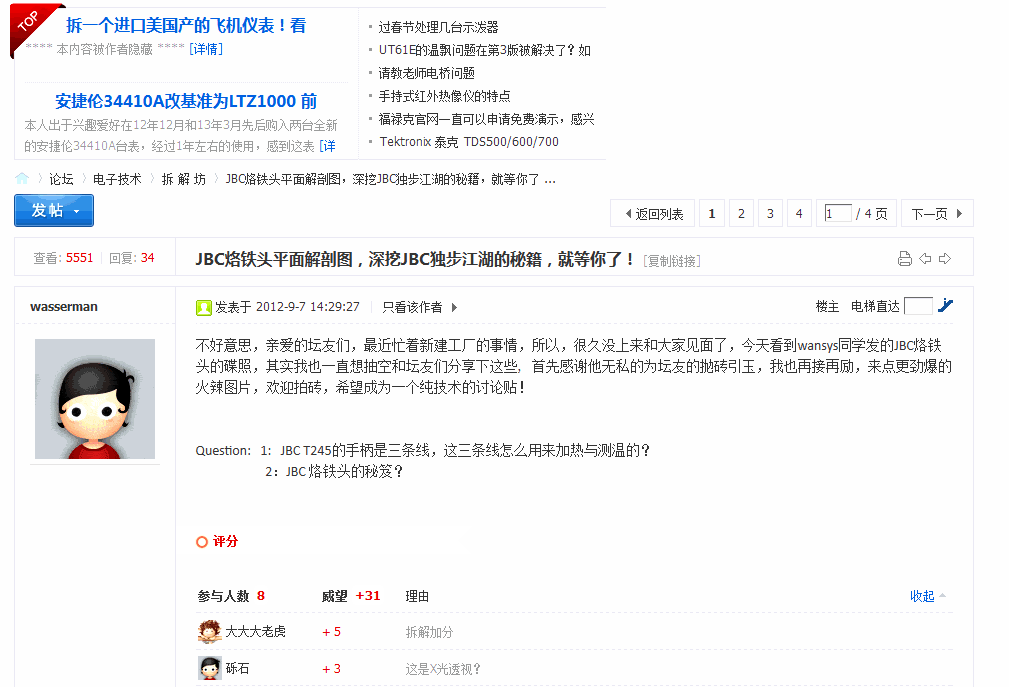Open 福禄克官网 free demo link
Image resolution: width=1009 pixels, height=687 pixels.
coord(486,119)
